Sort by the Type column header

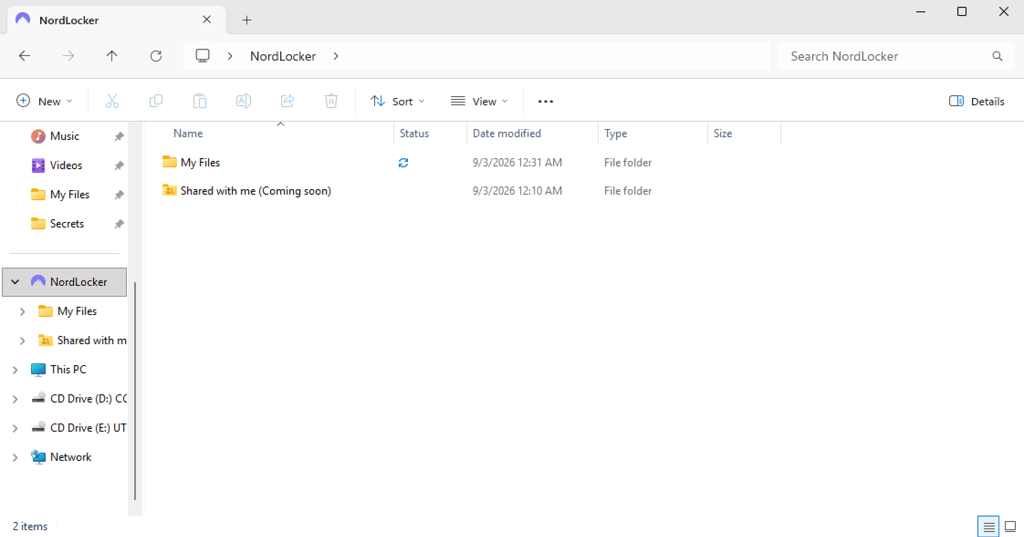coord(615,133)
